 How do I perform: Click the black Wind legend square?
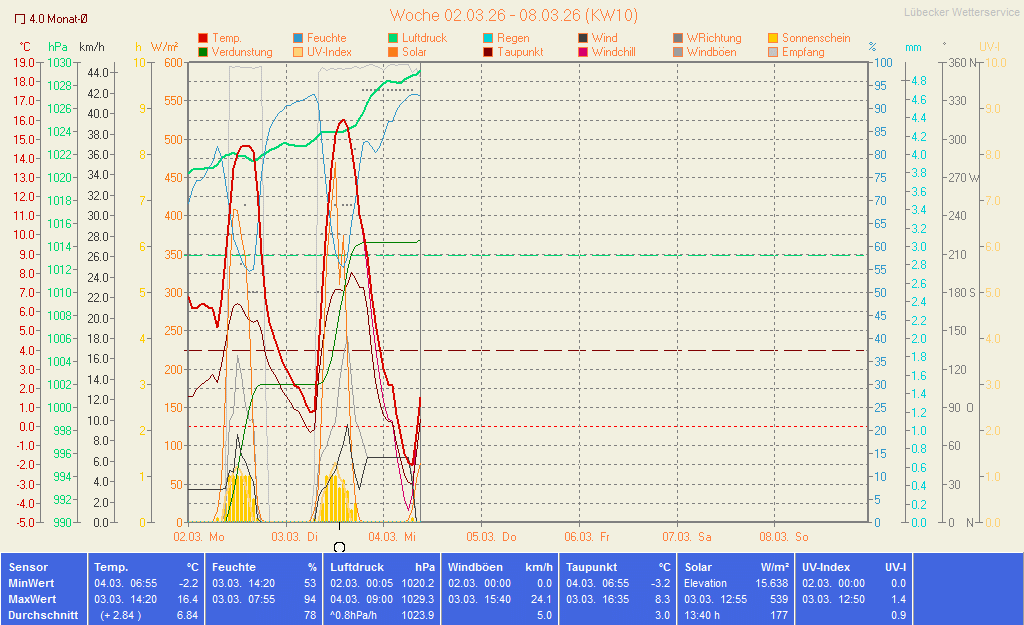point(583,38)
